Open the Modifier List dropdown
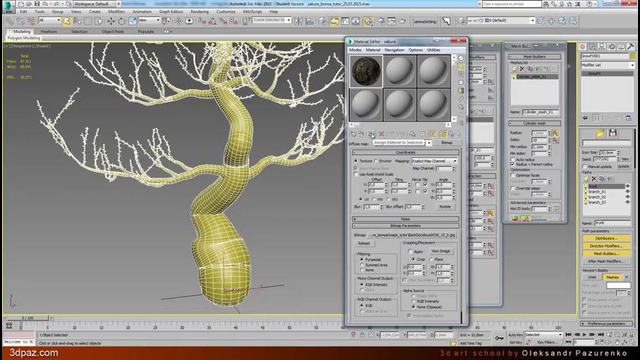The width and height of the screenshot is (640, 360). 608,65
